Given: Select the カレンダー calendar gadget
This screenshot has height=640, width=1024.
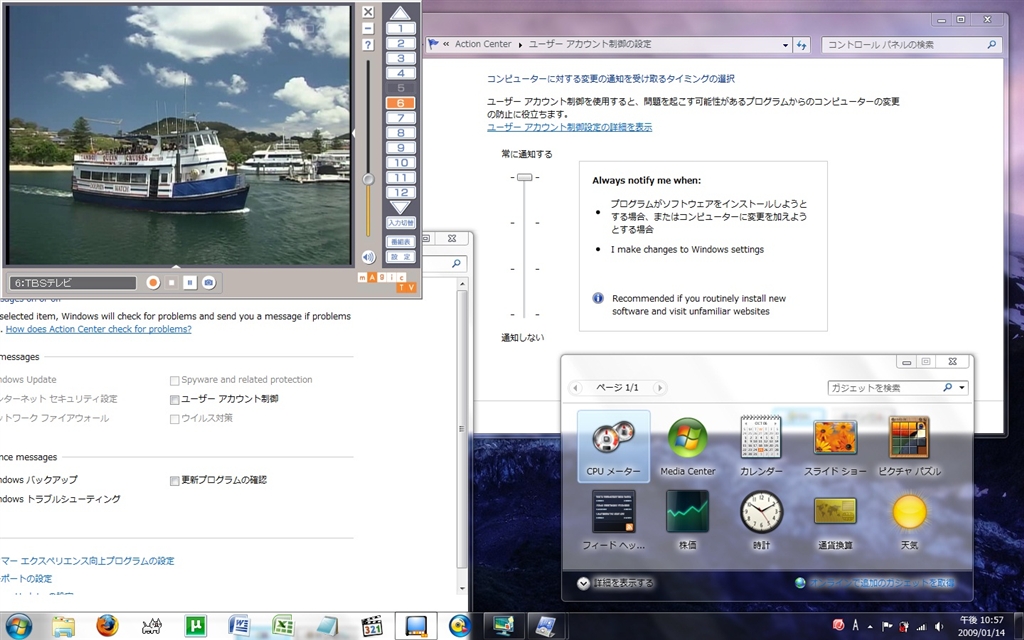Looking at the screenshot, I should point(761,446).
